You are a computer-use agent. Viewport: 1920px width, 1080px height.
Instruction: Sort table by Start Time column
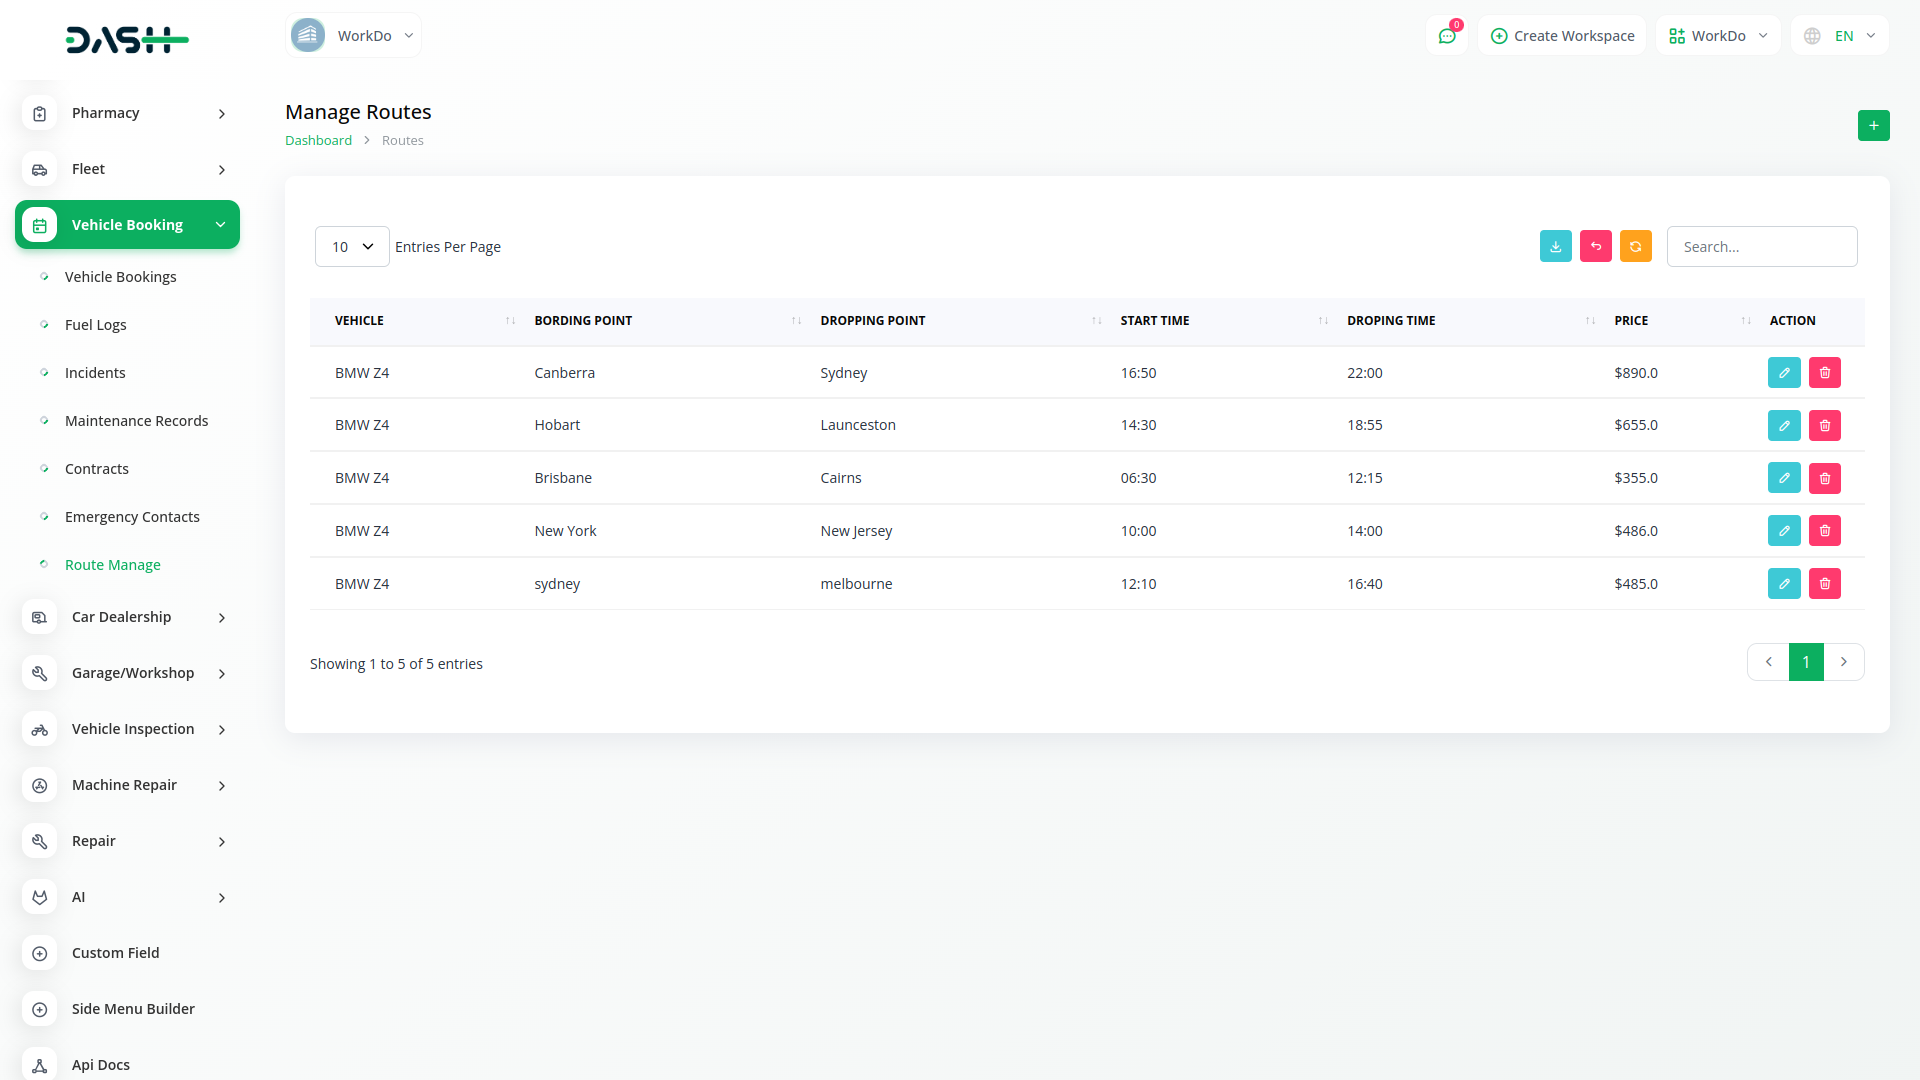click(1154, 320)
